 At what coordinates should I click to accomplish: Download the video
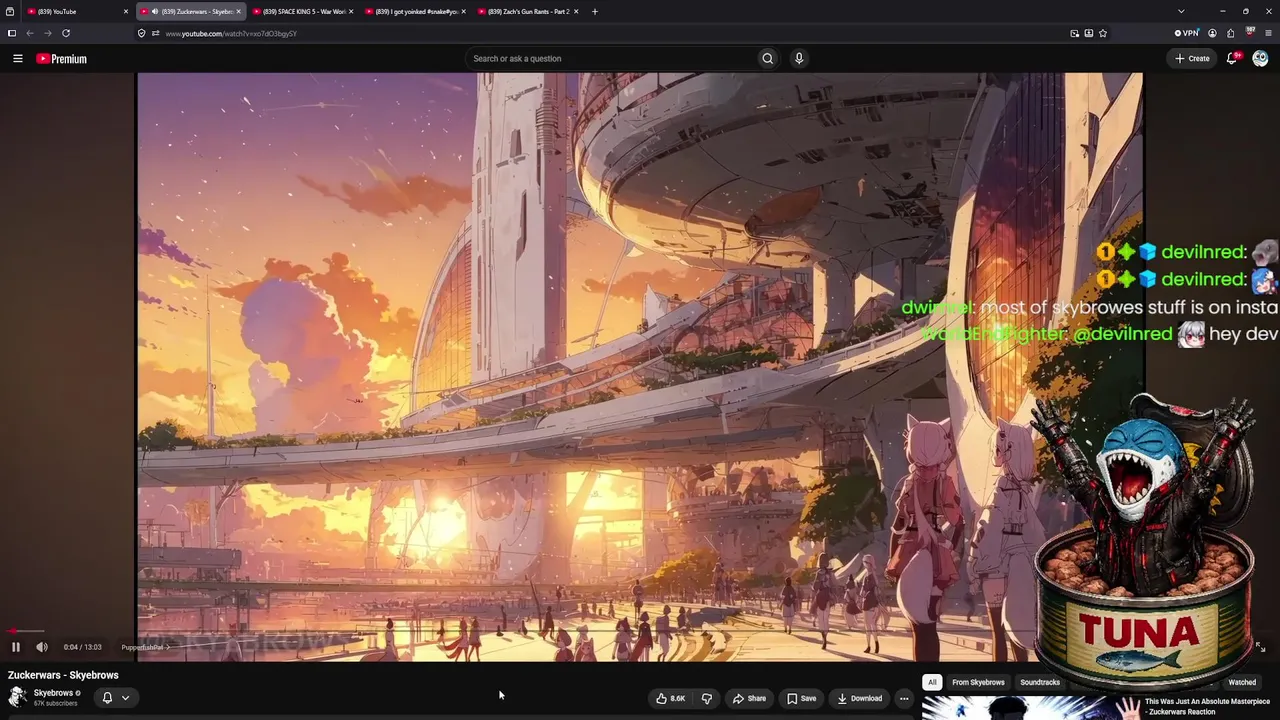(x=860, y=698)
